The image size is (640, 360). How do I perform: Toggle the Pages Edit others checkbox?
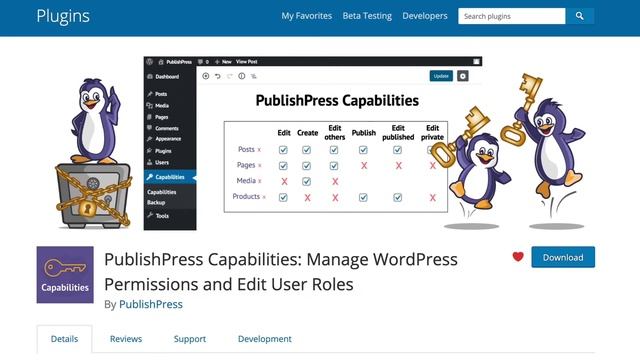coord(334,166)
